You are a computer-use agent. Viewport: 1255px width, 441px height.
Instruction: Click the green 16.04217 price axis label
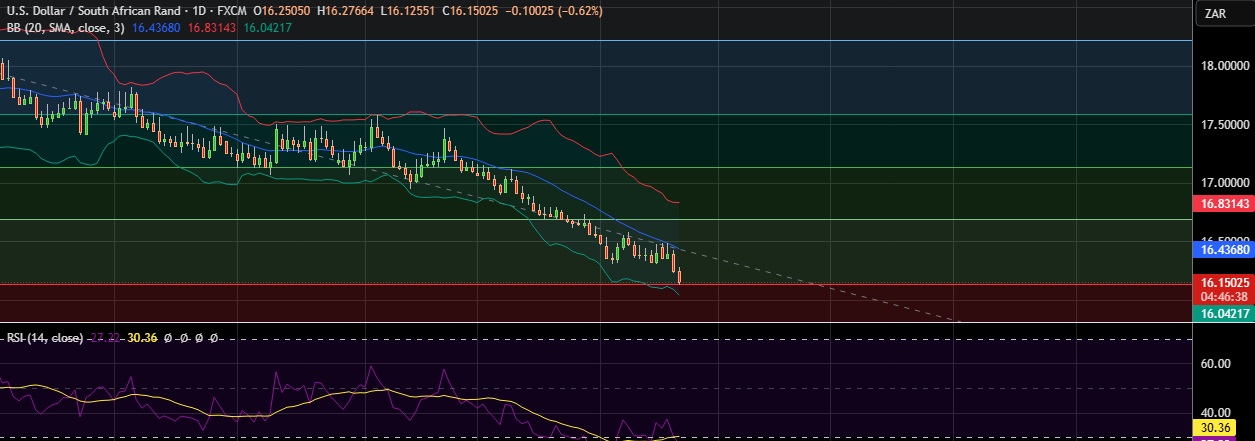1223,314
